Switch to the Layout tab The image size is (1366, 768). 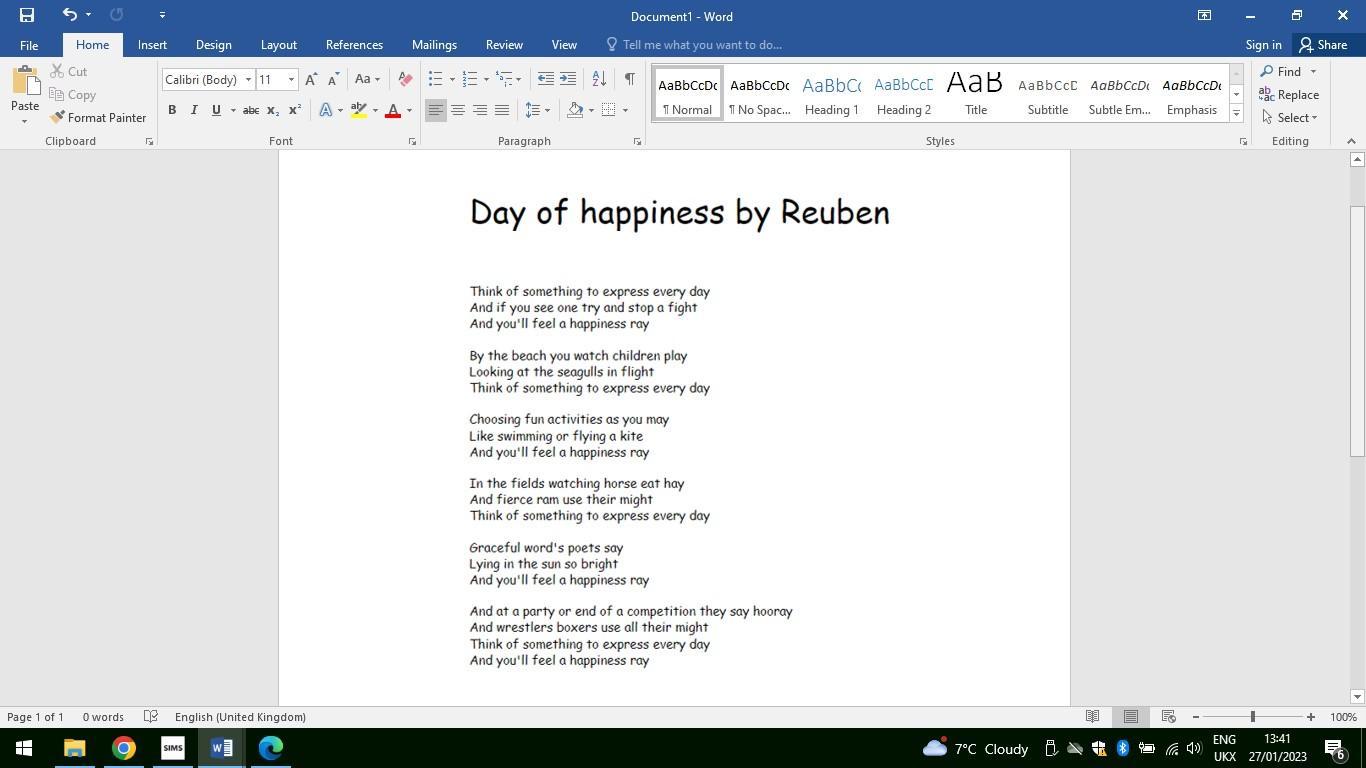[x=278, y=45]
